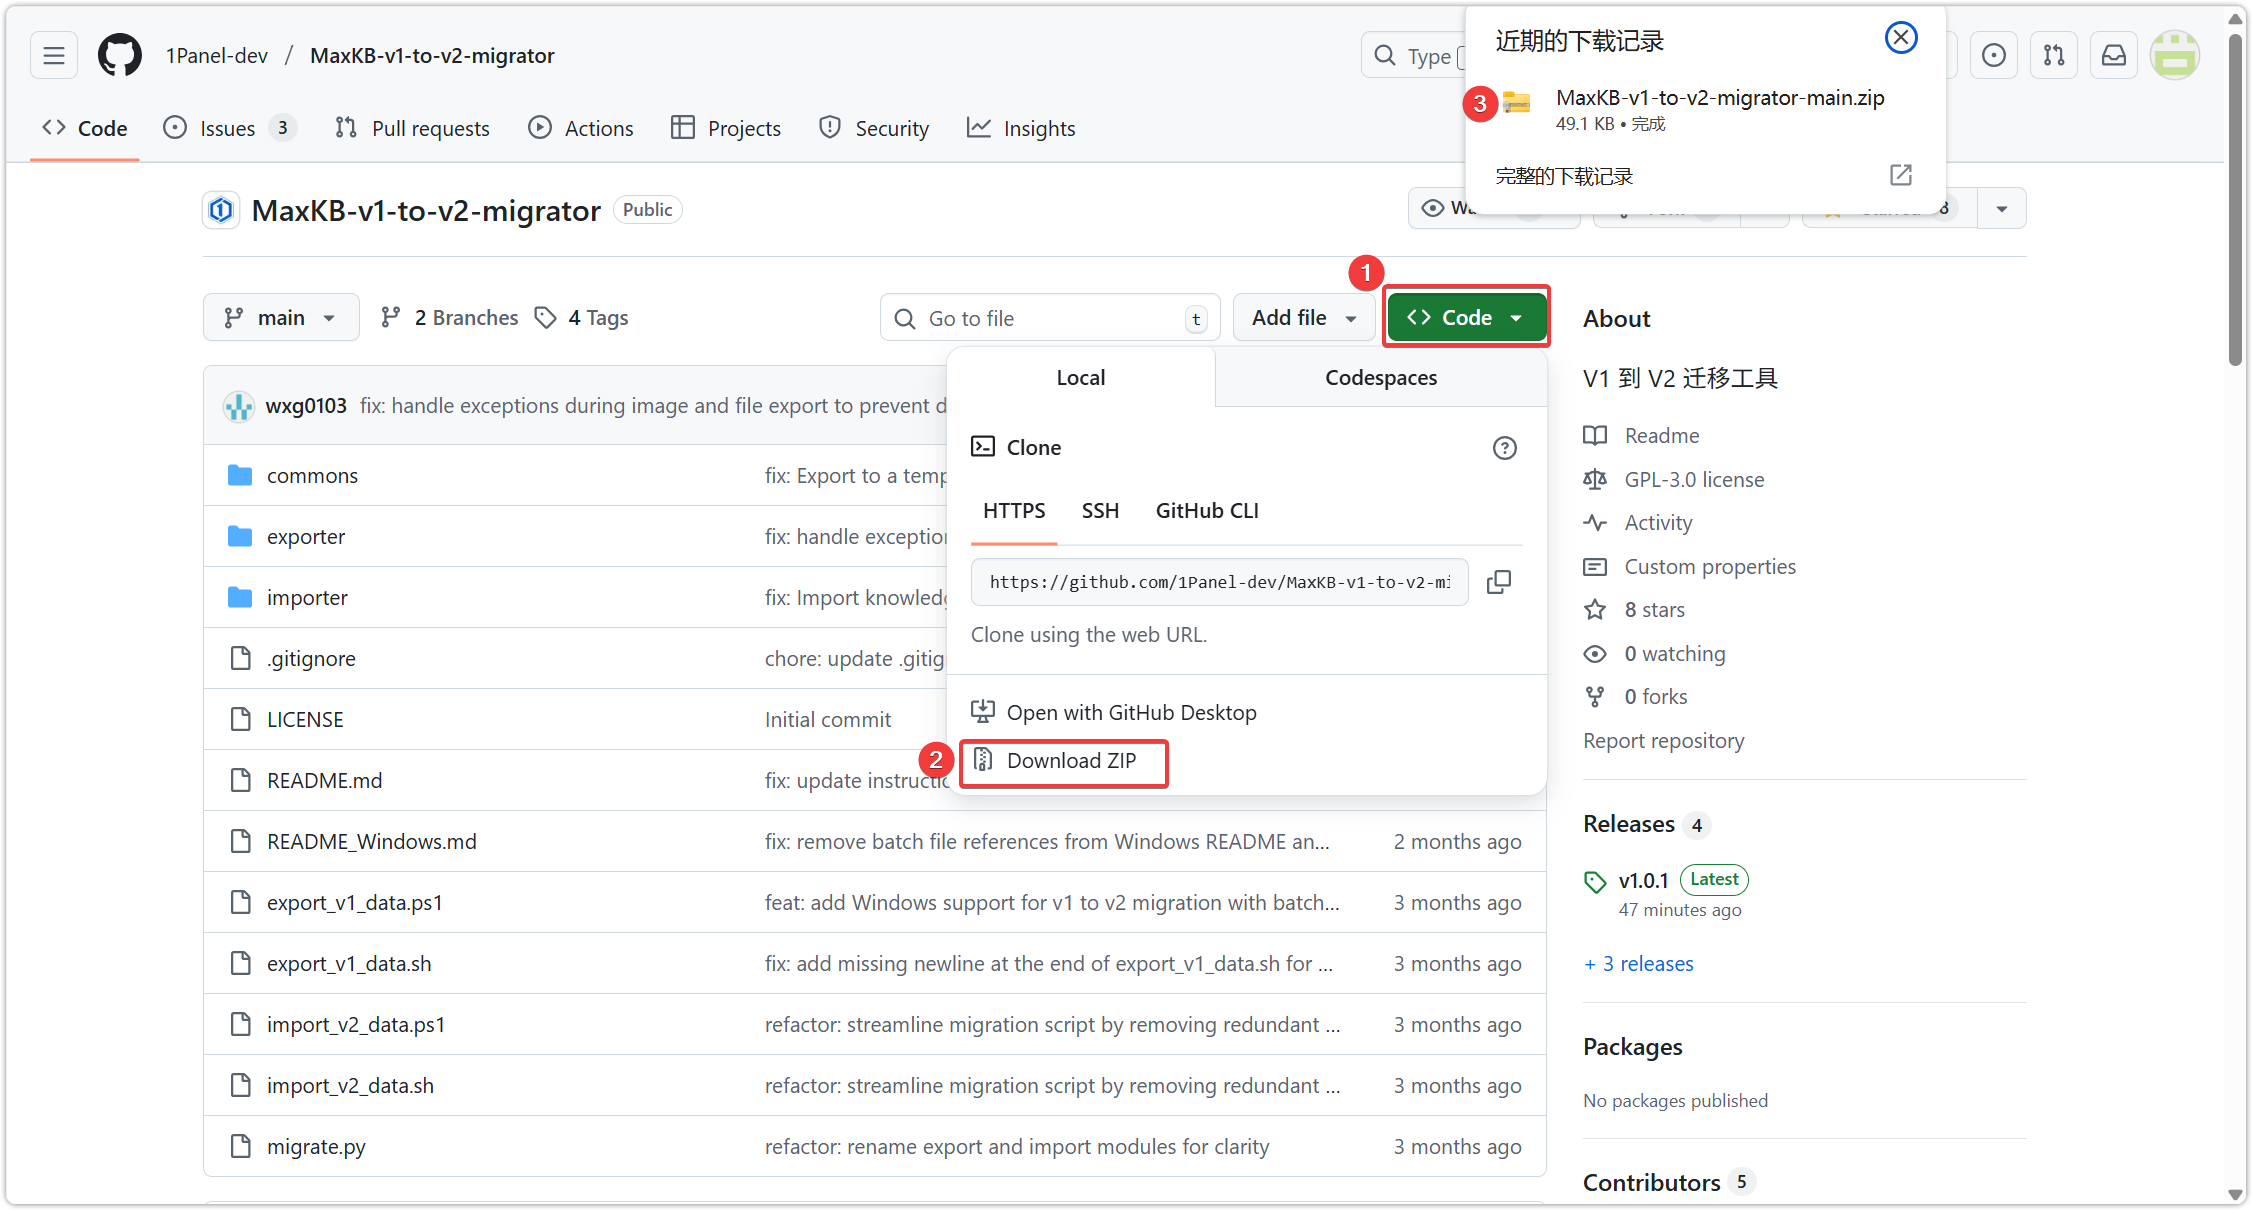Click the issues circle header icon

1994,55
